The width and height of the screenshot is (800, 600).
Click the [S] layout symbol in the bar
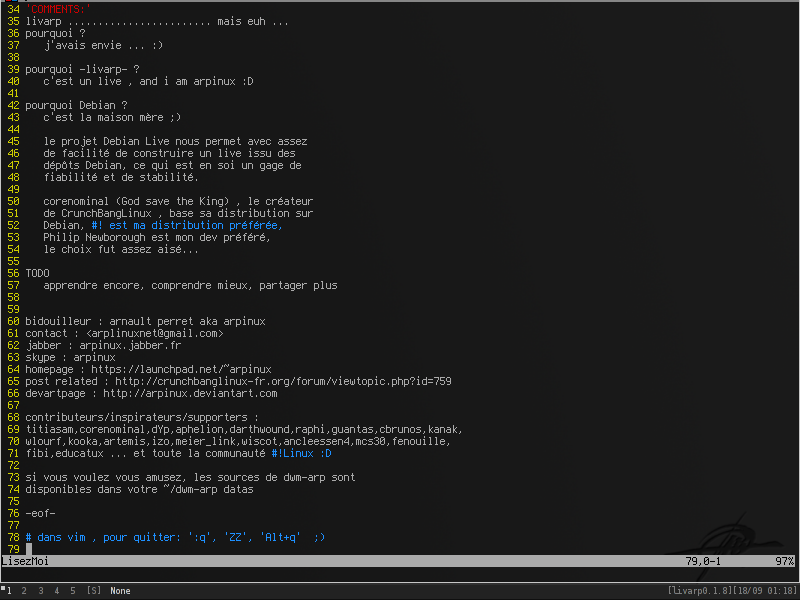93,590
